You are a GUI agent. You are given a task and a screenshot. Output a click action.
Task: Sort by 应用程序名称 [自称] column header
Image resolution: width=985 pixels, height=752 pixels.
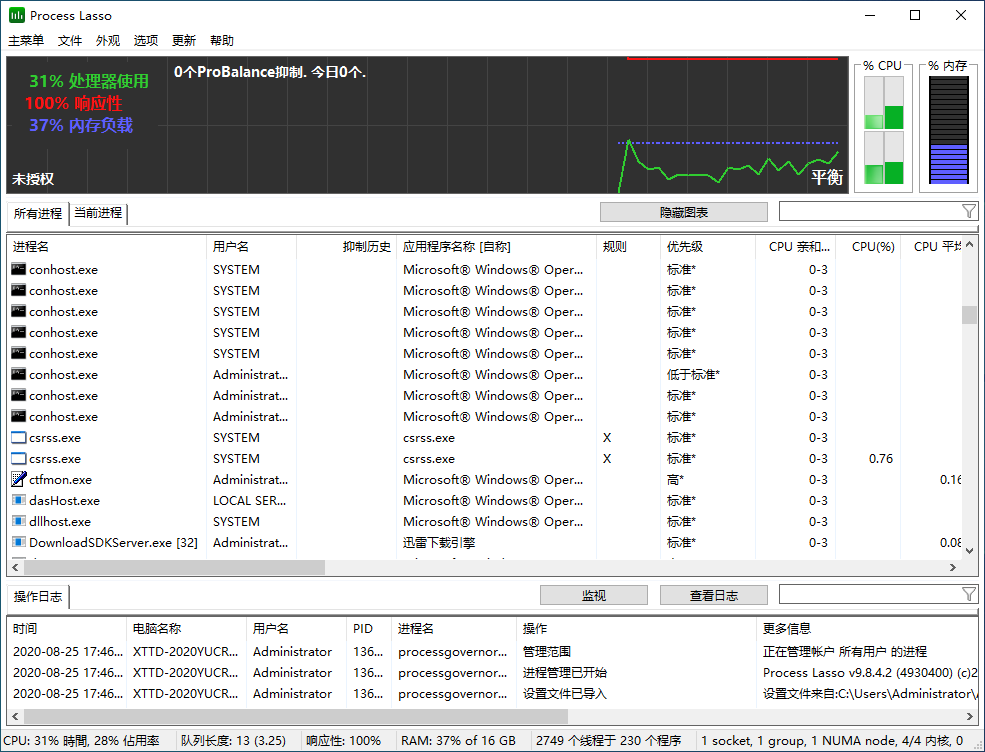[496, 247]
